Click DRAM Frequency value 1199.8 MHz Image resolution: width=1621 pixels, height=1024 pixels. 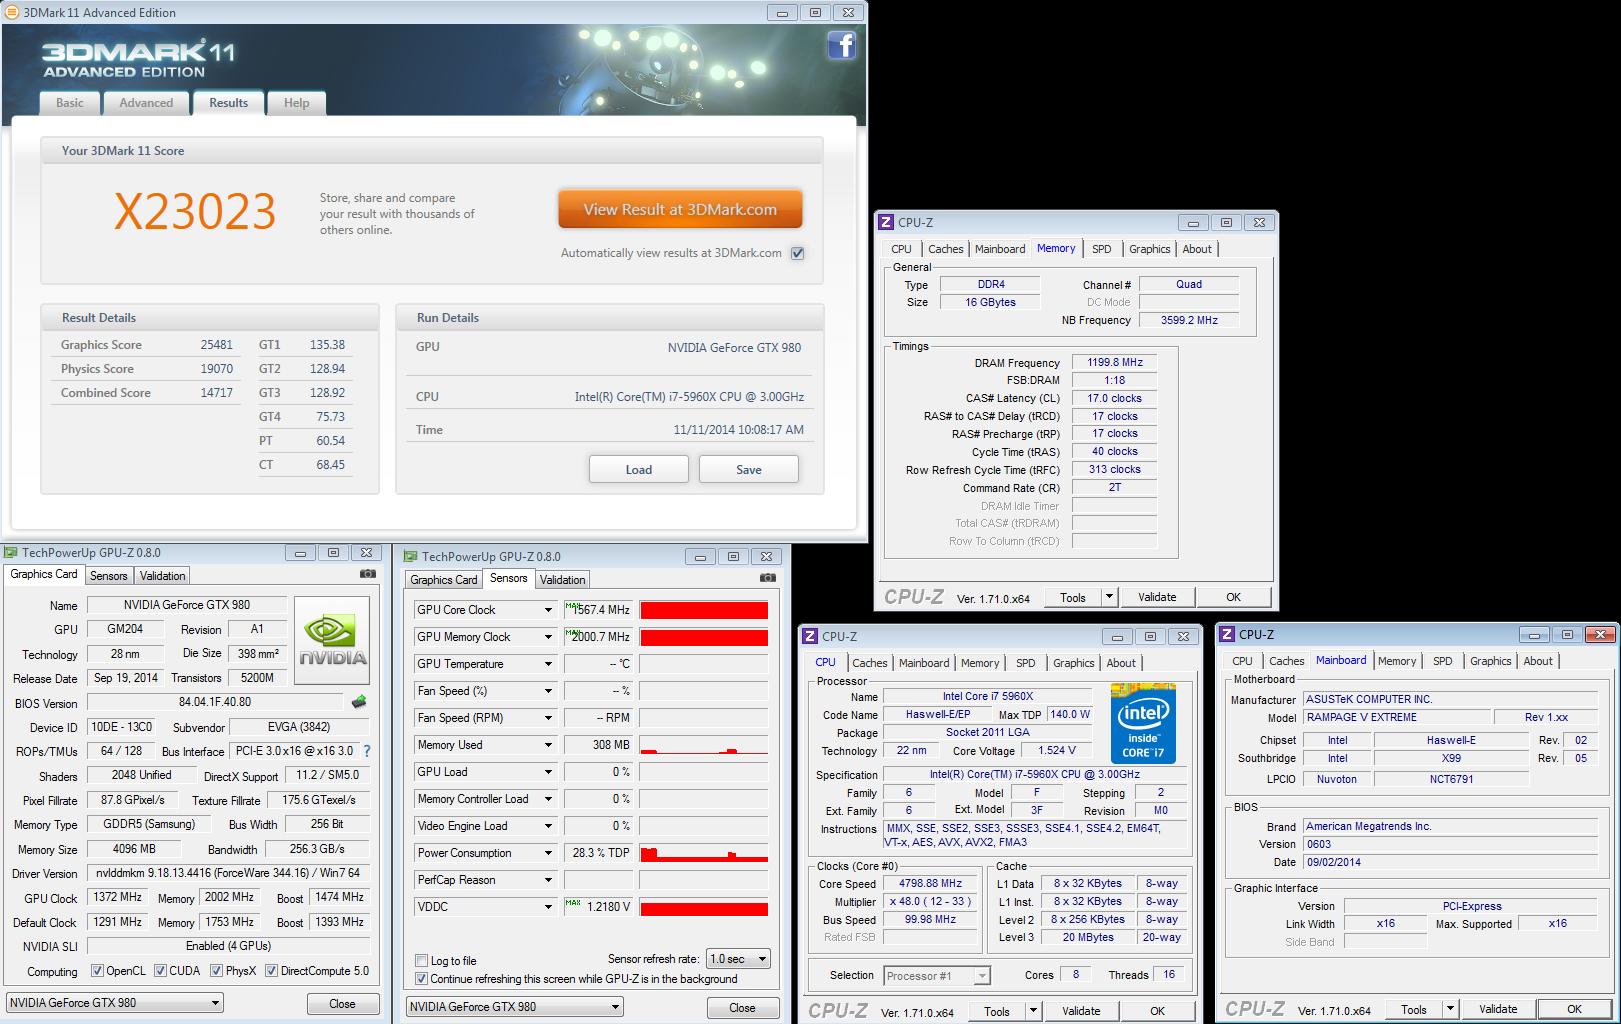pos(1114,362)
